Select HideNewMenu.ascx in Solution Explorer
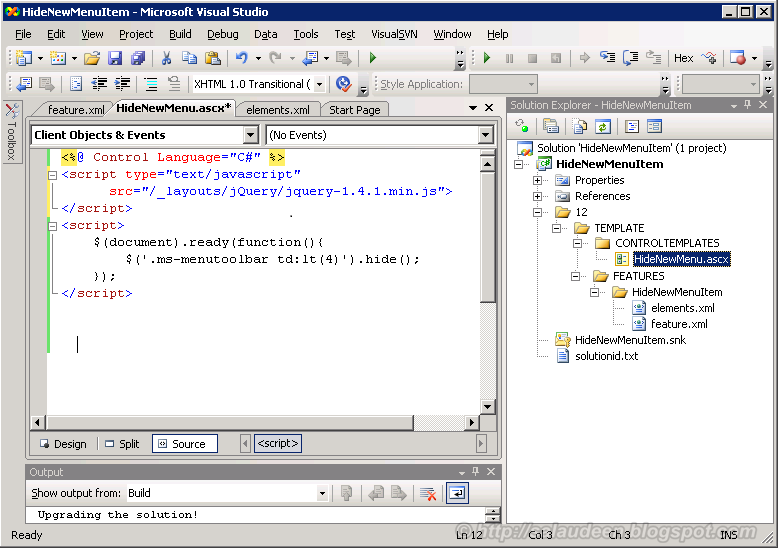Screen dimensions: 778x548 pyautogui.click(x=681, y=259)
